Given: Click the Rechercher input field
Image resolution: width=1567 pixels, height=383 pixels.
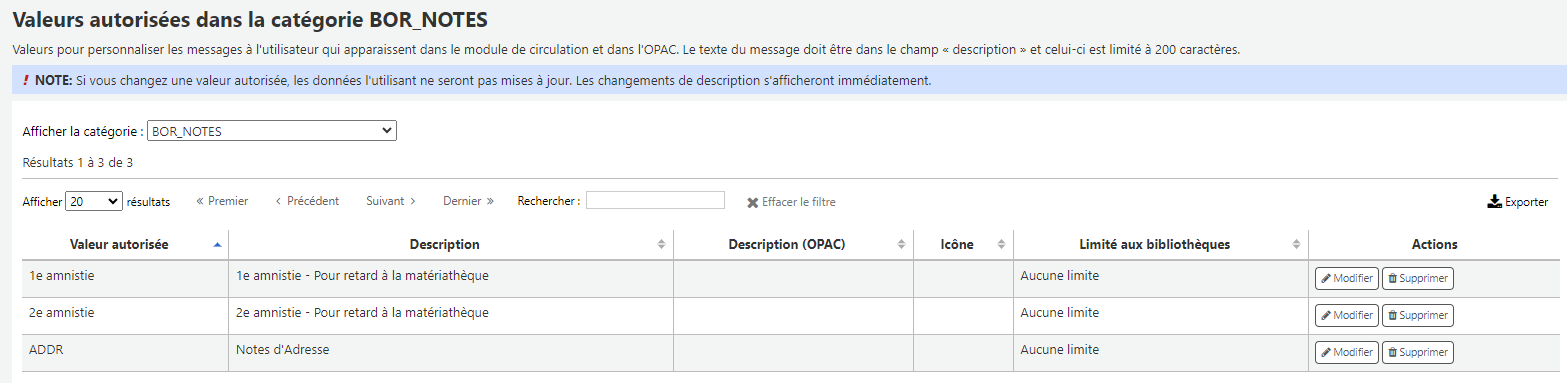Looking at the screenshot, I should tap(655, 200).
